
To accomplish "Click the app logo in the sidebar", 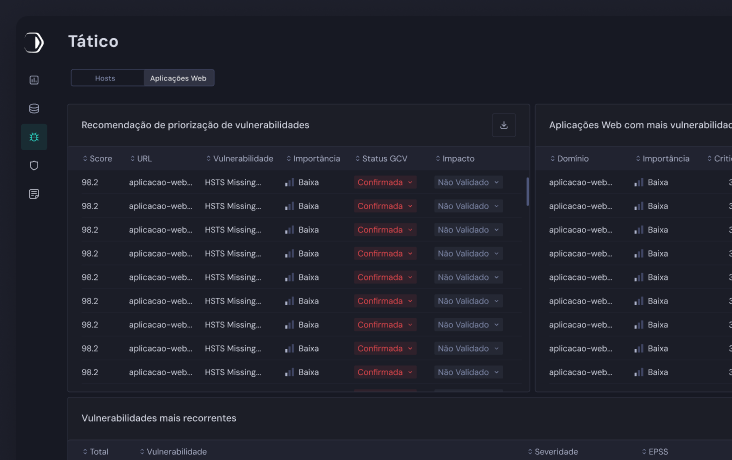I will point(34,42).
